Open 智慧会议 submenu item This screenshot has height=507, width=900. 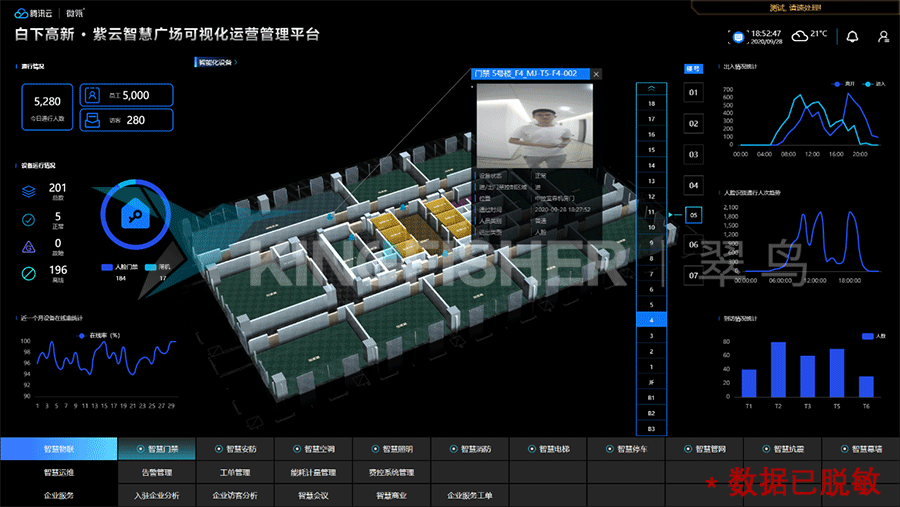coord(313,496)
